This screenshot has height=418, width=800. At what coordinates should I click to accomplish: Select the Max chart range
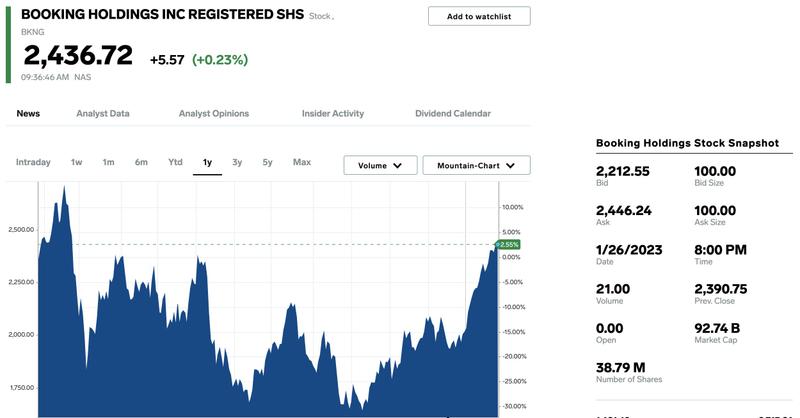point(302,162)
